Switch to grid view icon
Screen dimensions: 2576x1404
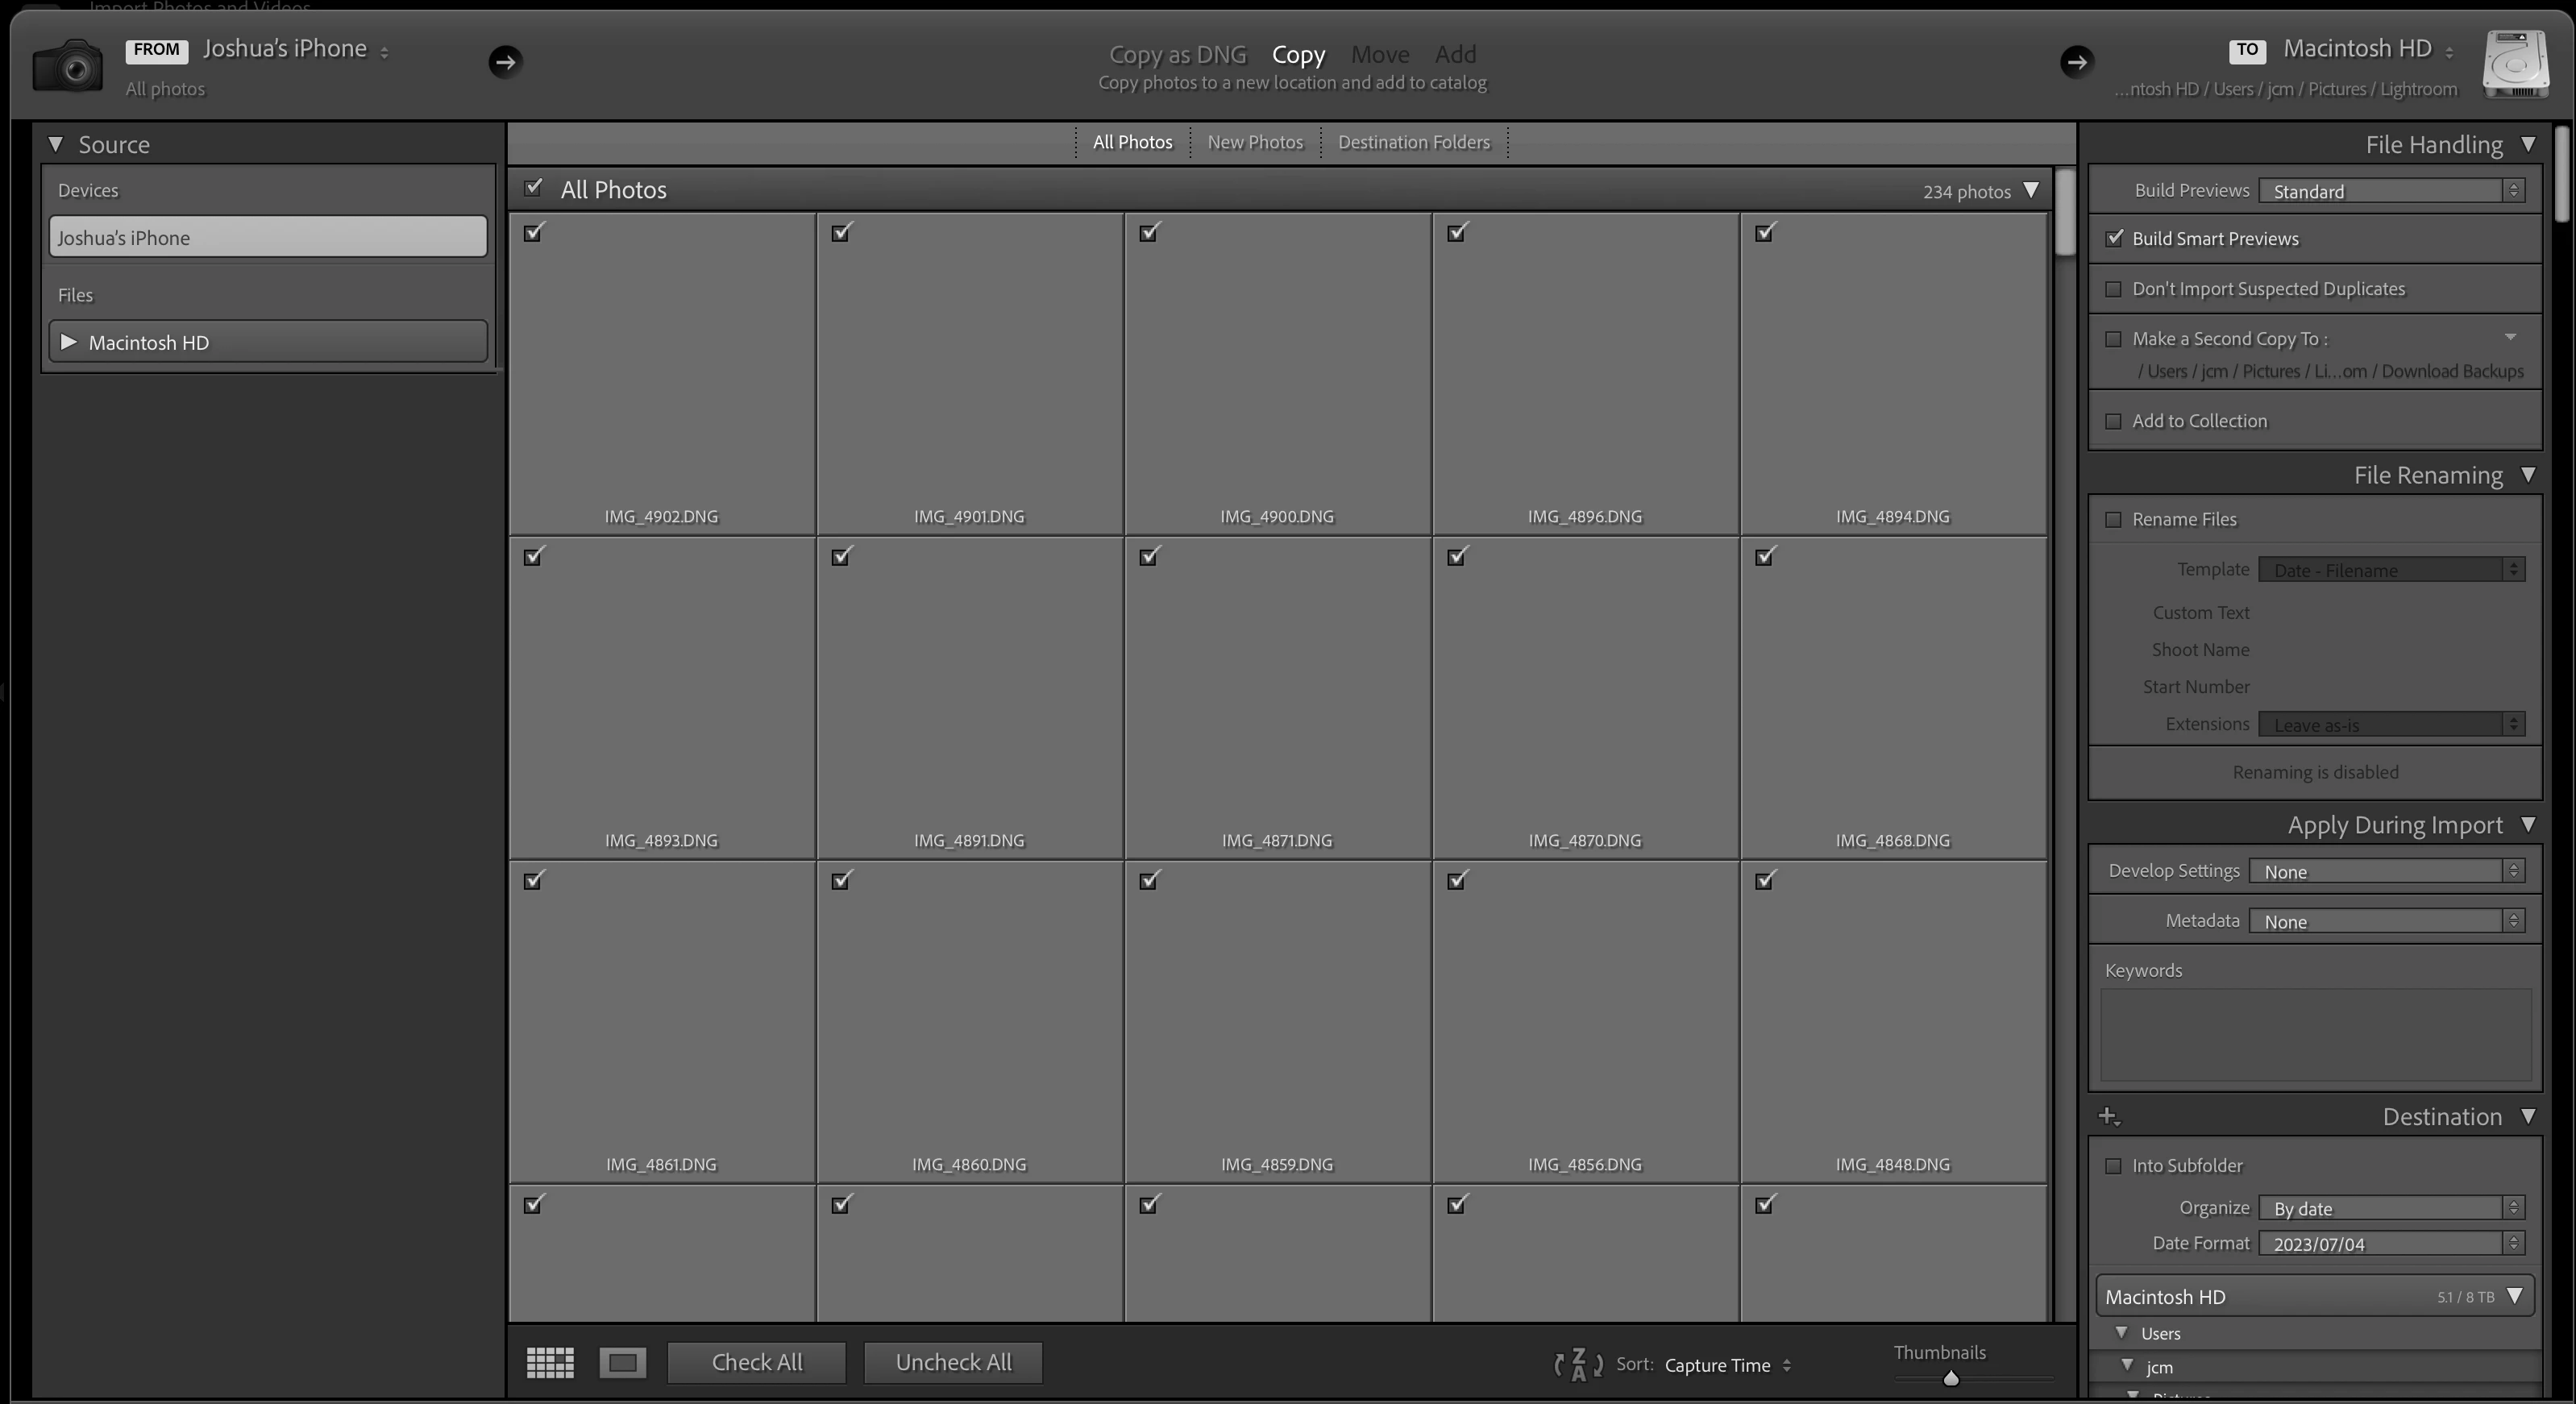[550, 1362]
